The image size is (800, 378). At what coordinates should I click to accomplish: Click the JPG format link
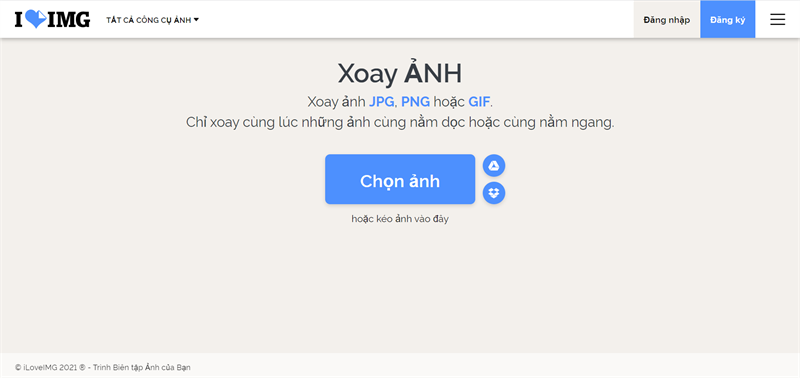(381, 102)
